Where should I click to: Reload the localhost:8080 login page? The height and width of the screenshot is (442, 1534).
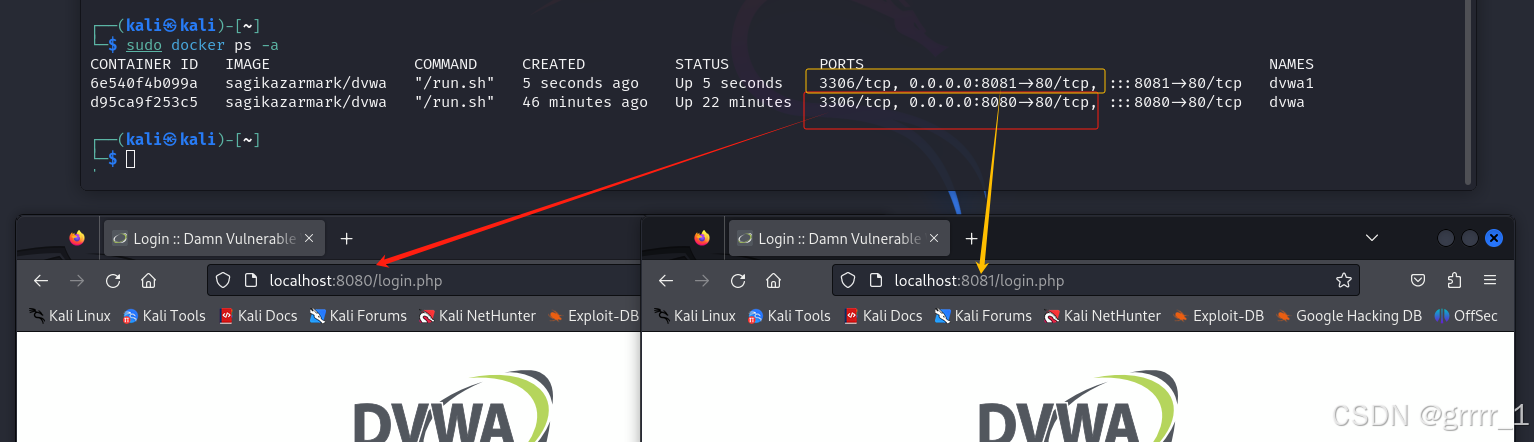(113, 281)
